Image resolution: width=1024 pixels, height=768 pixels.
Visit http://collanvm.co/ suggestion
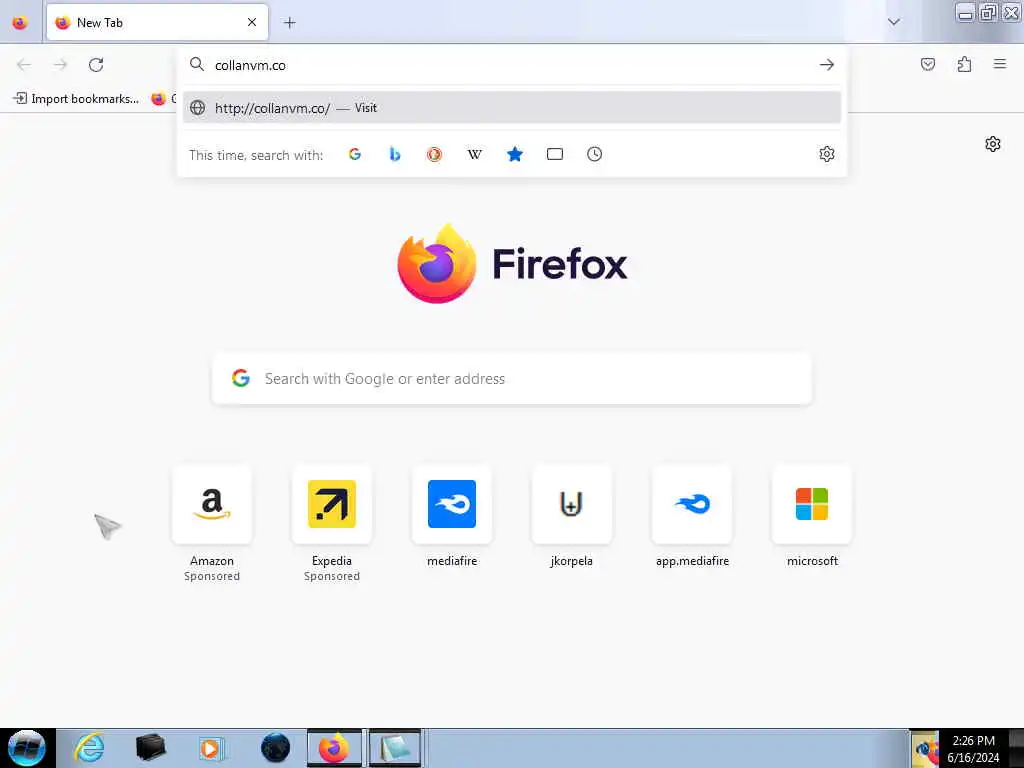(512, 108)
